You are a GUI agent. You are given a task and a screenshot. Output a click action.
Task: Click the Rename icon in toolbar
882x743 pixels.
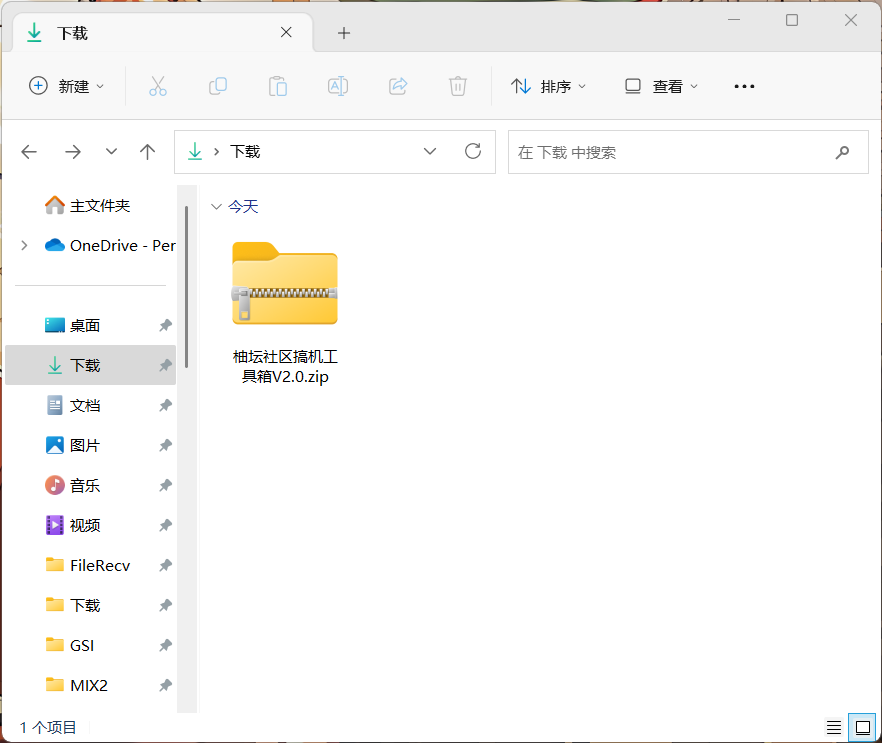(x=338, y=86)
